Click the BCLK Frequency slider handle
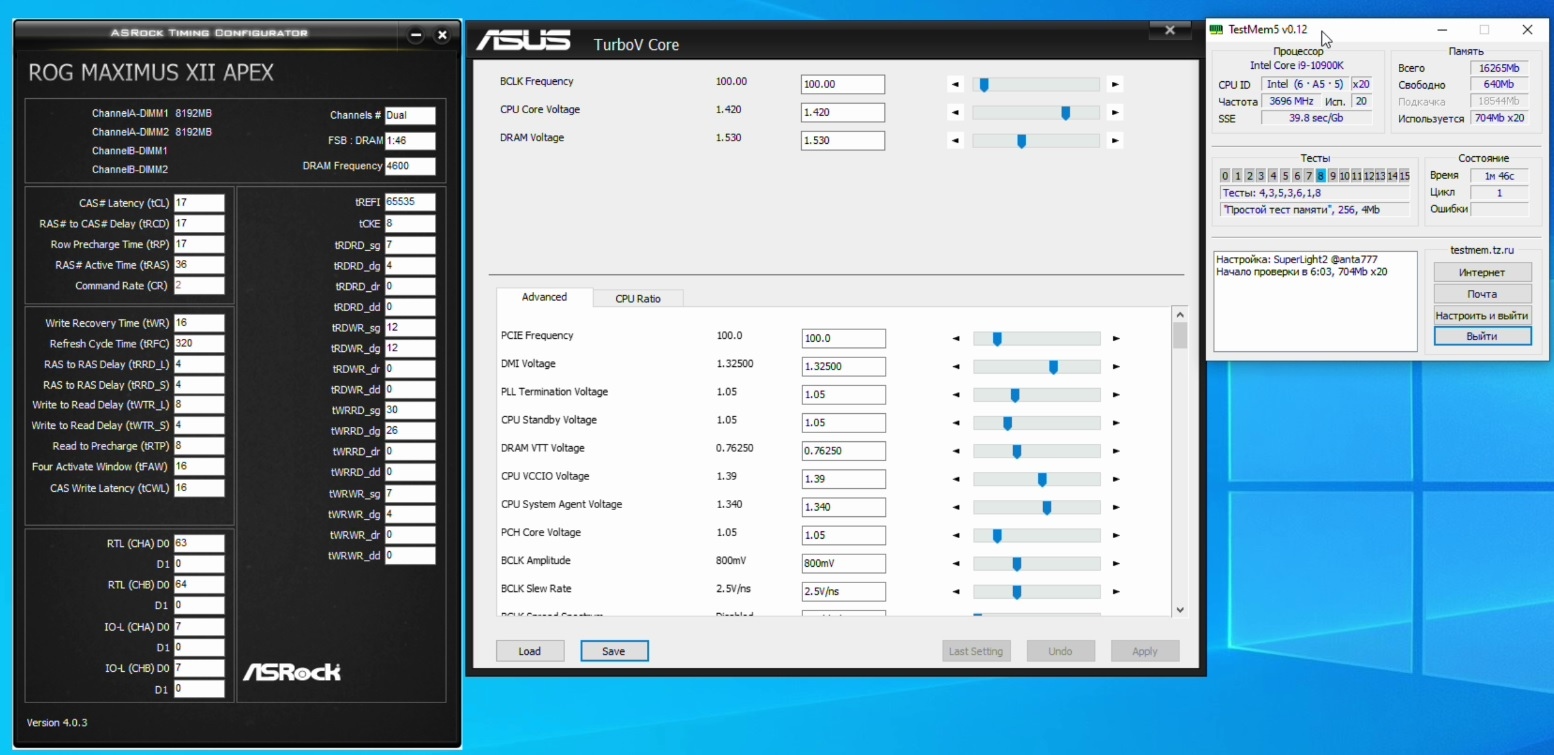 tap(984, 85)
